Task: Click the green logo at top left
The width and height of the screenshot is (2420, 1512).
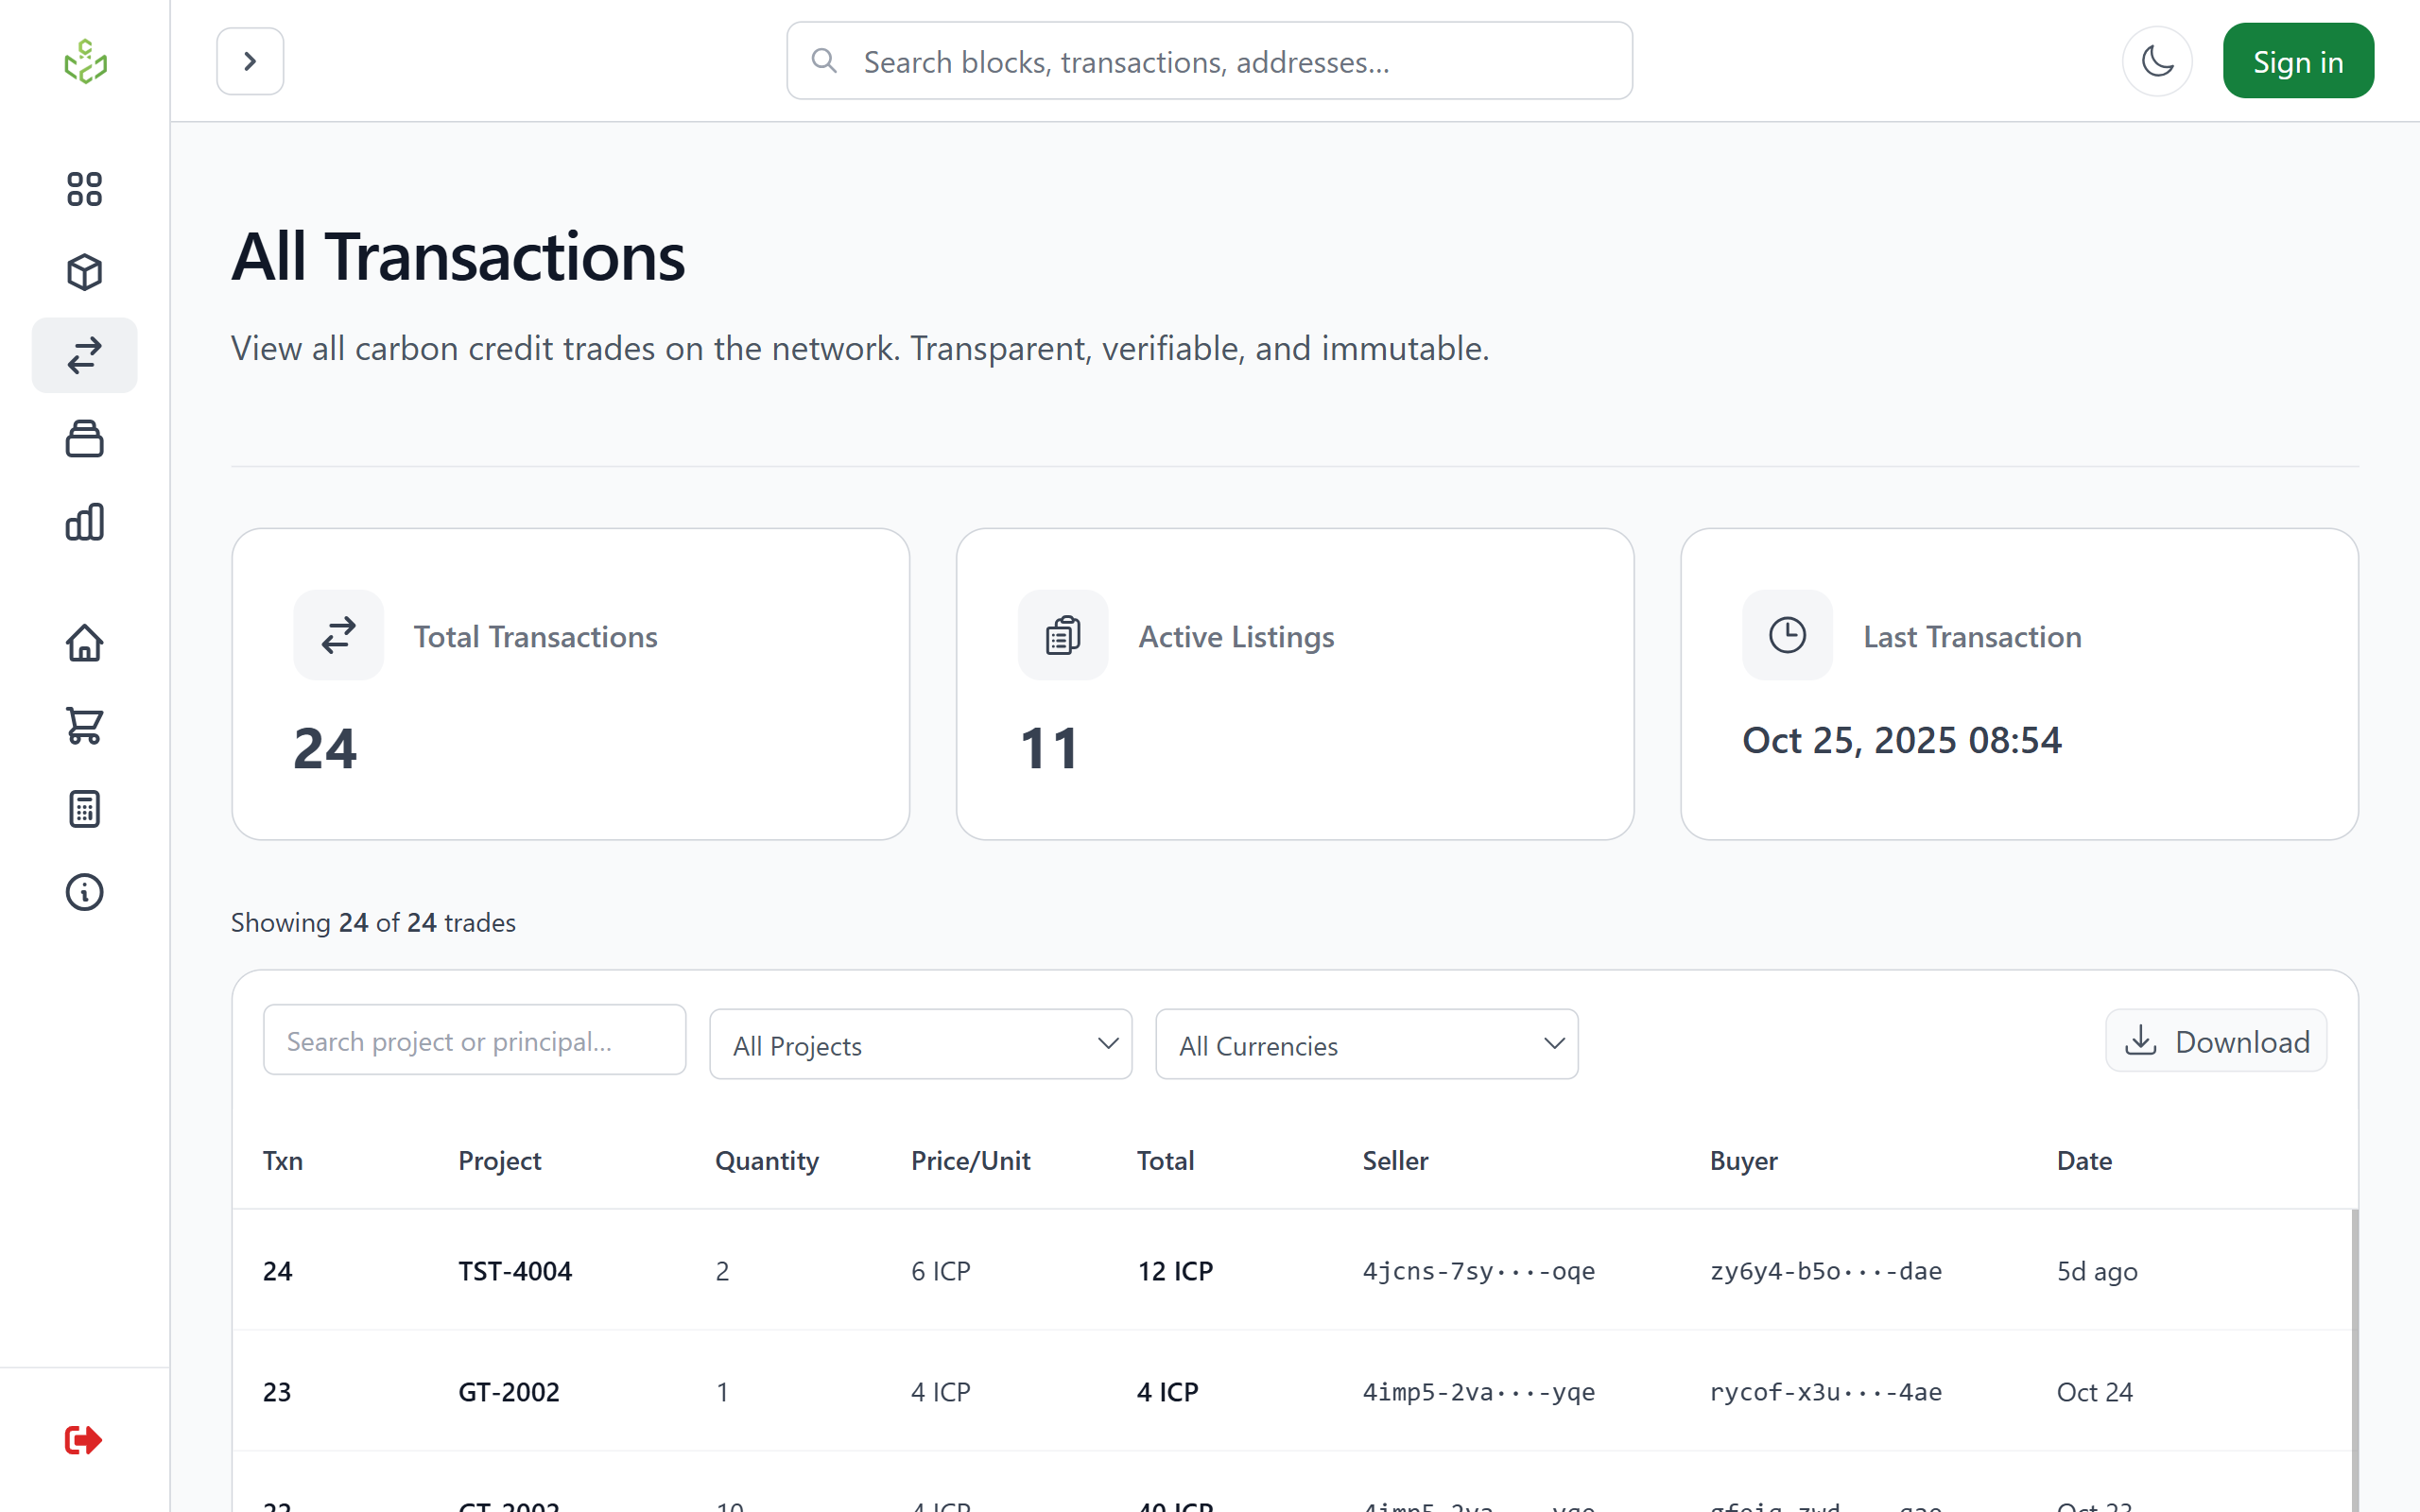Action: pyautogui.click(x=85, y=62)
